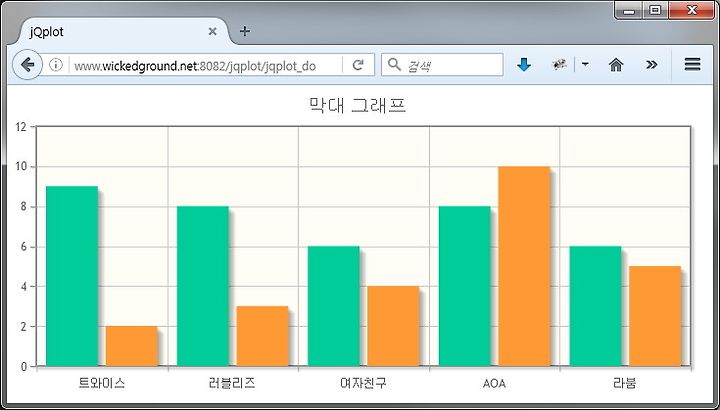Close the jQplot tab
This screenshot has height=410, width=720.
[x=212, y=32]
